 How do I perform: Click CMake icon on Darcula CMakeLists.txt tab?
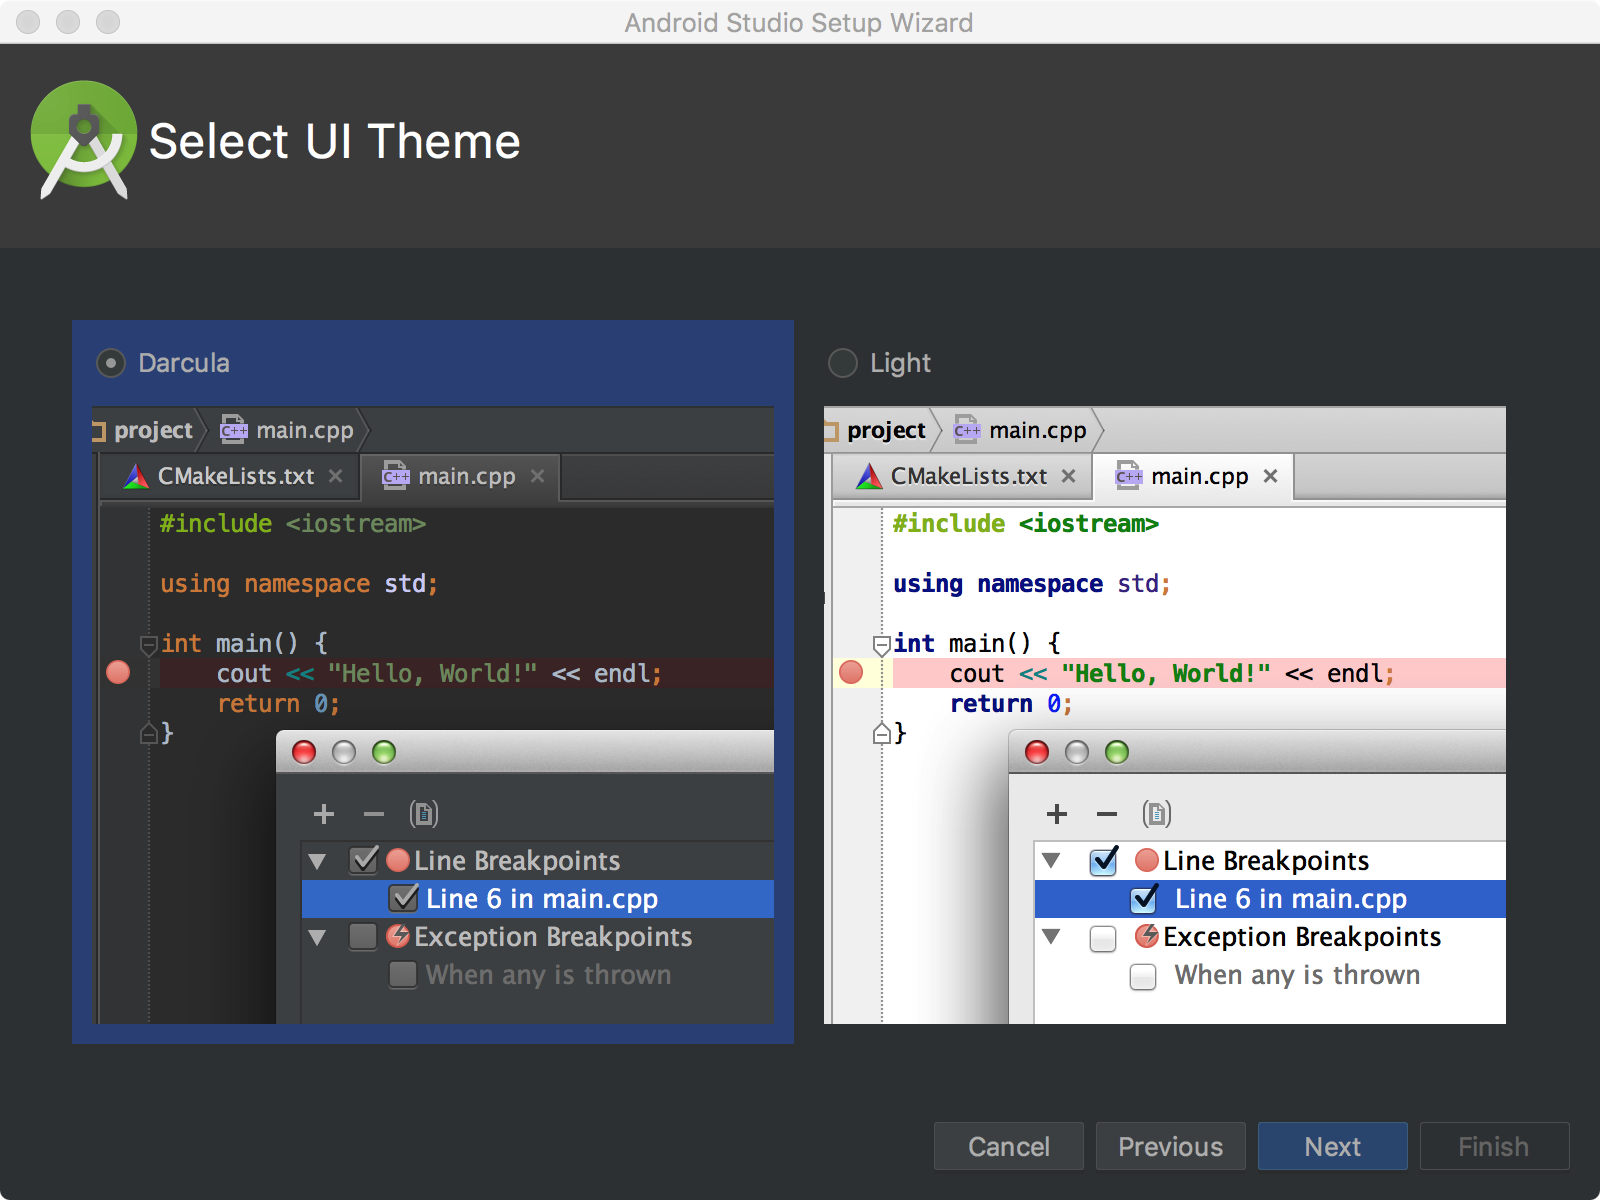(136, 476)
